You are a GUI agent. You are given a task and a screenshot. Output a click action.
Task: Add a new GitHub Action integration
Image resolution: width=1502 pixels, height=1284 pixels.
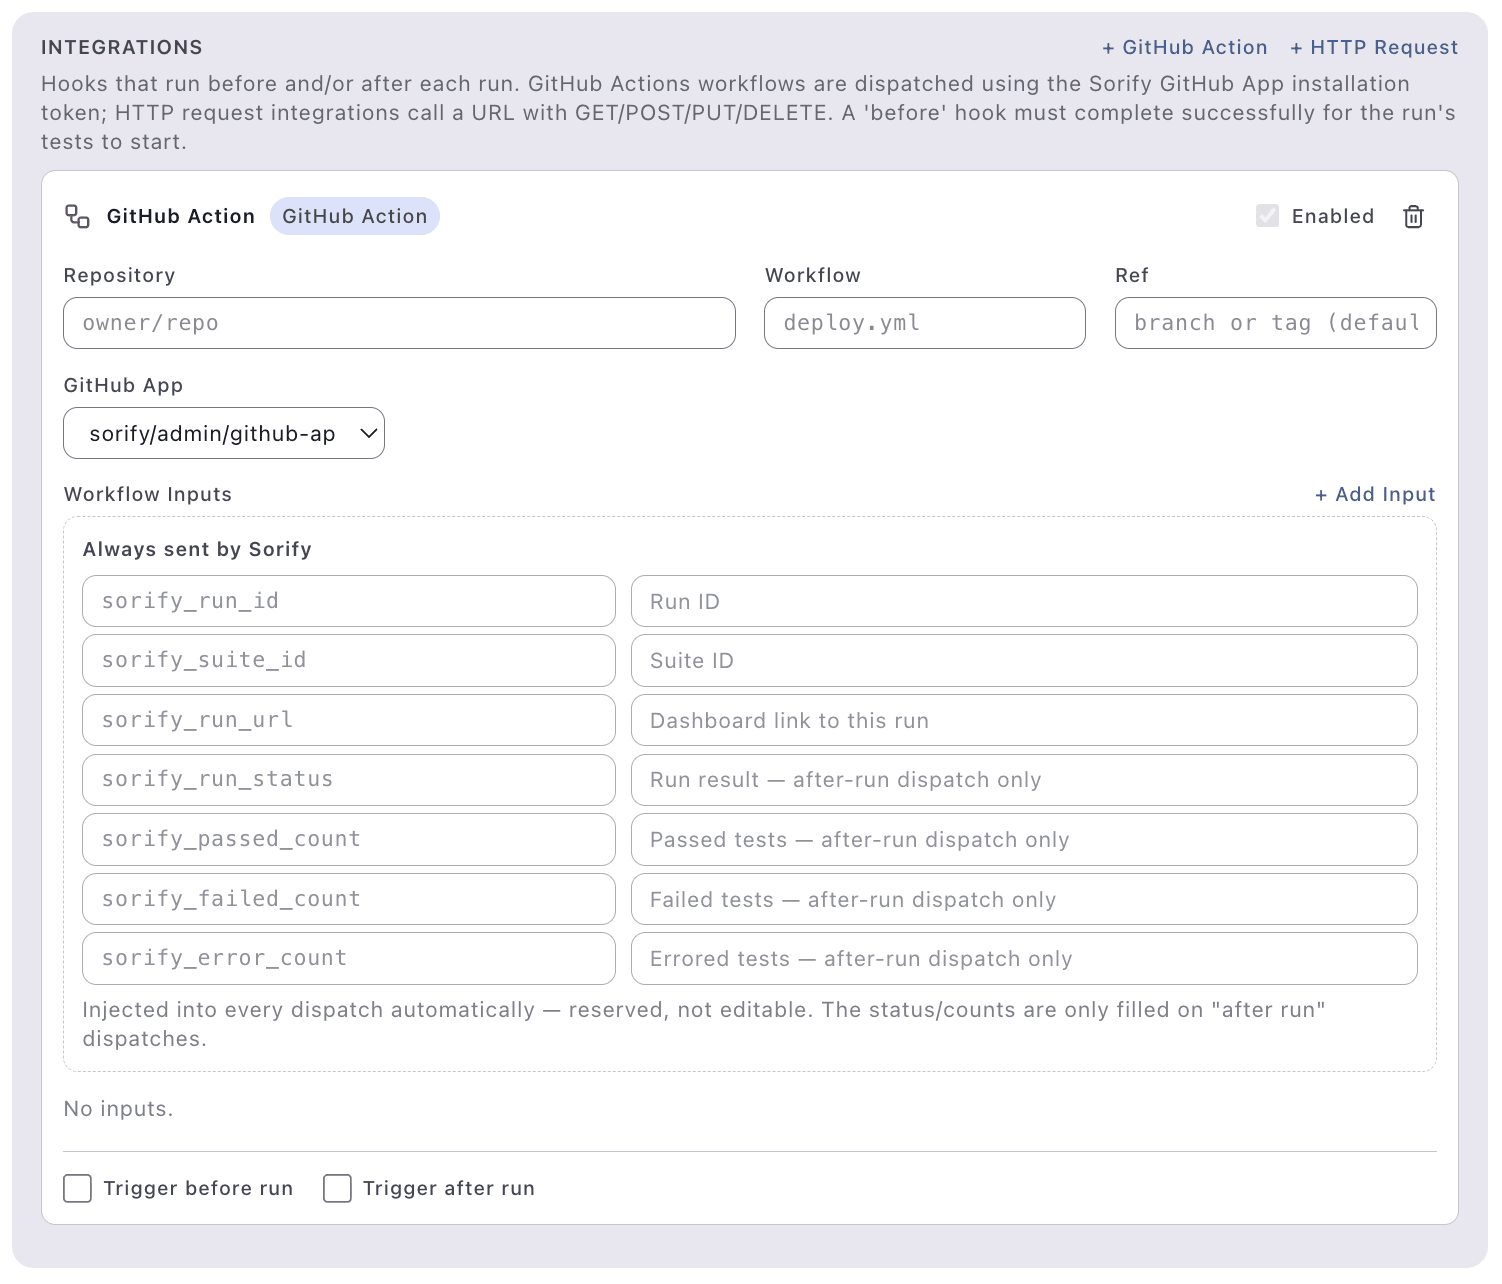[1184, 47]
